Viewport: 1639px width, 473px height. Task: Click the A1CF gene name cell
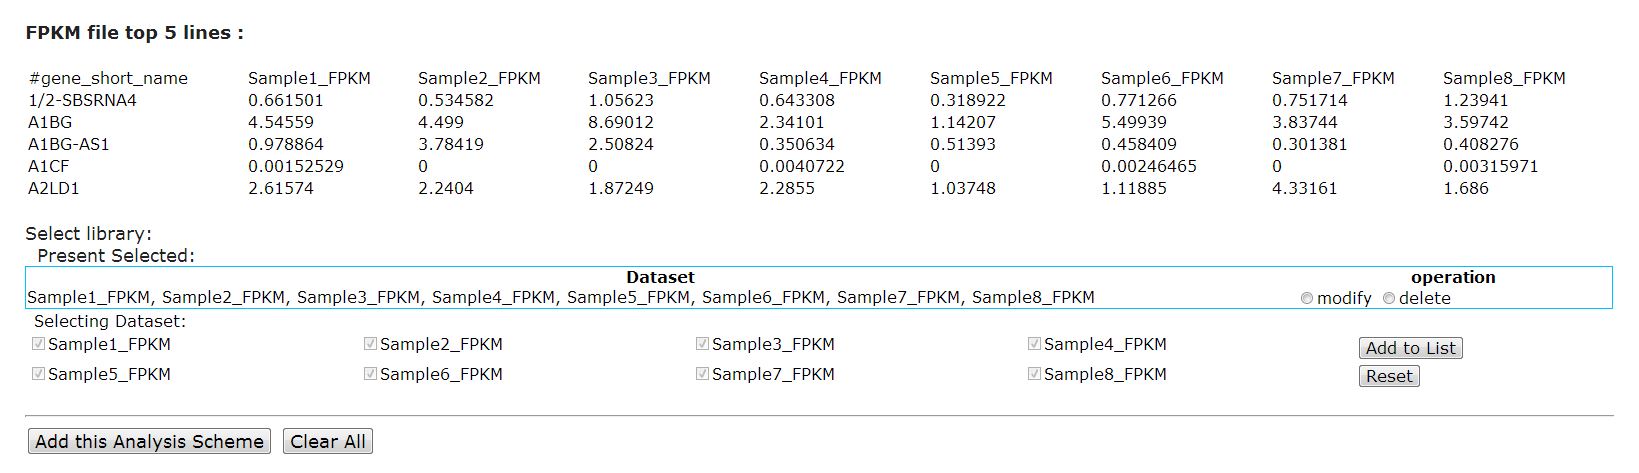tap(49, 166)
